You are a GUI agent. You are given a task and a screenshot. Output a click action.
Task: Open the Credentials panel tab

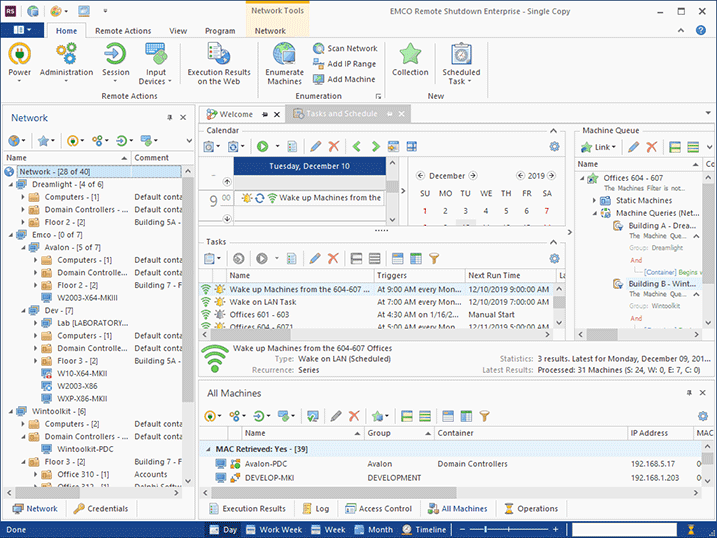pyautogui.click(x=101, y=509)
